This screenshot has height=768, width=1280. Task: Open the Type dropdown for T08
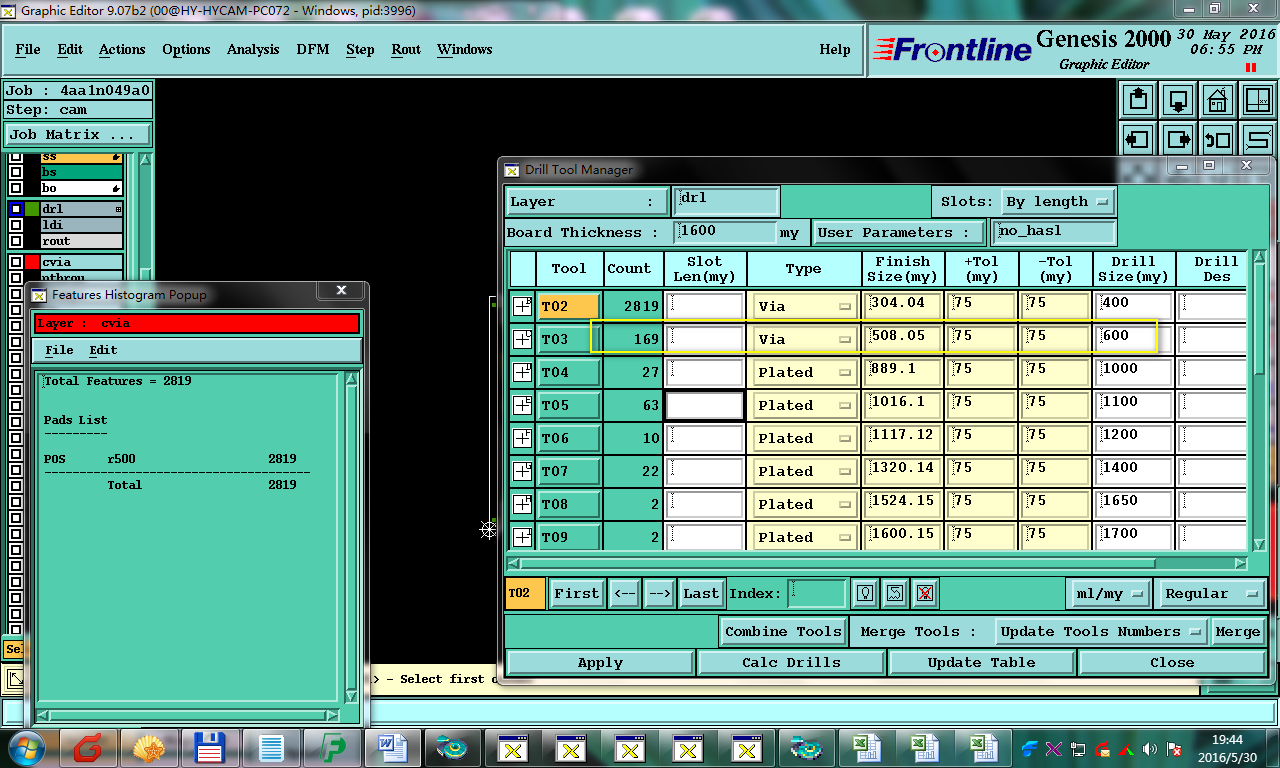click(x=803, y=504)
